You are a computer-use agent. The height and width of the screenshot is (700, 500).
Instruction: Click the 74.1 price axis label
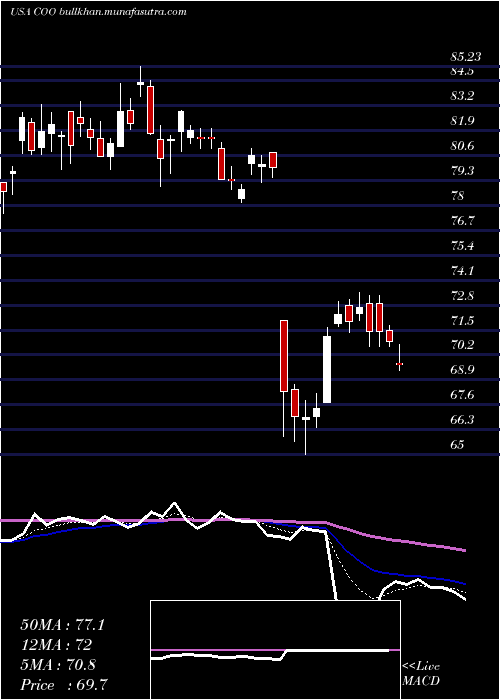(462, 271)
